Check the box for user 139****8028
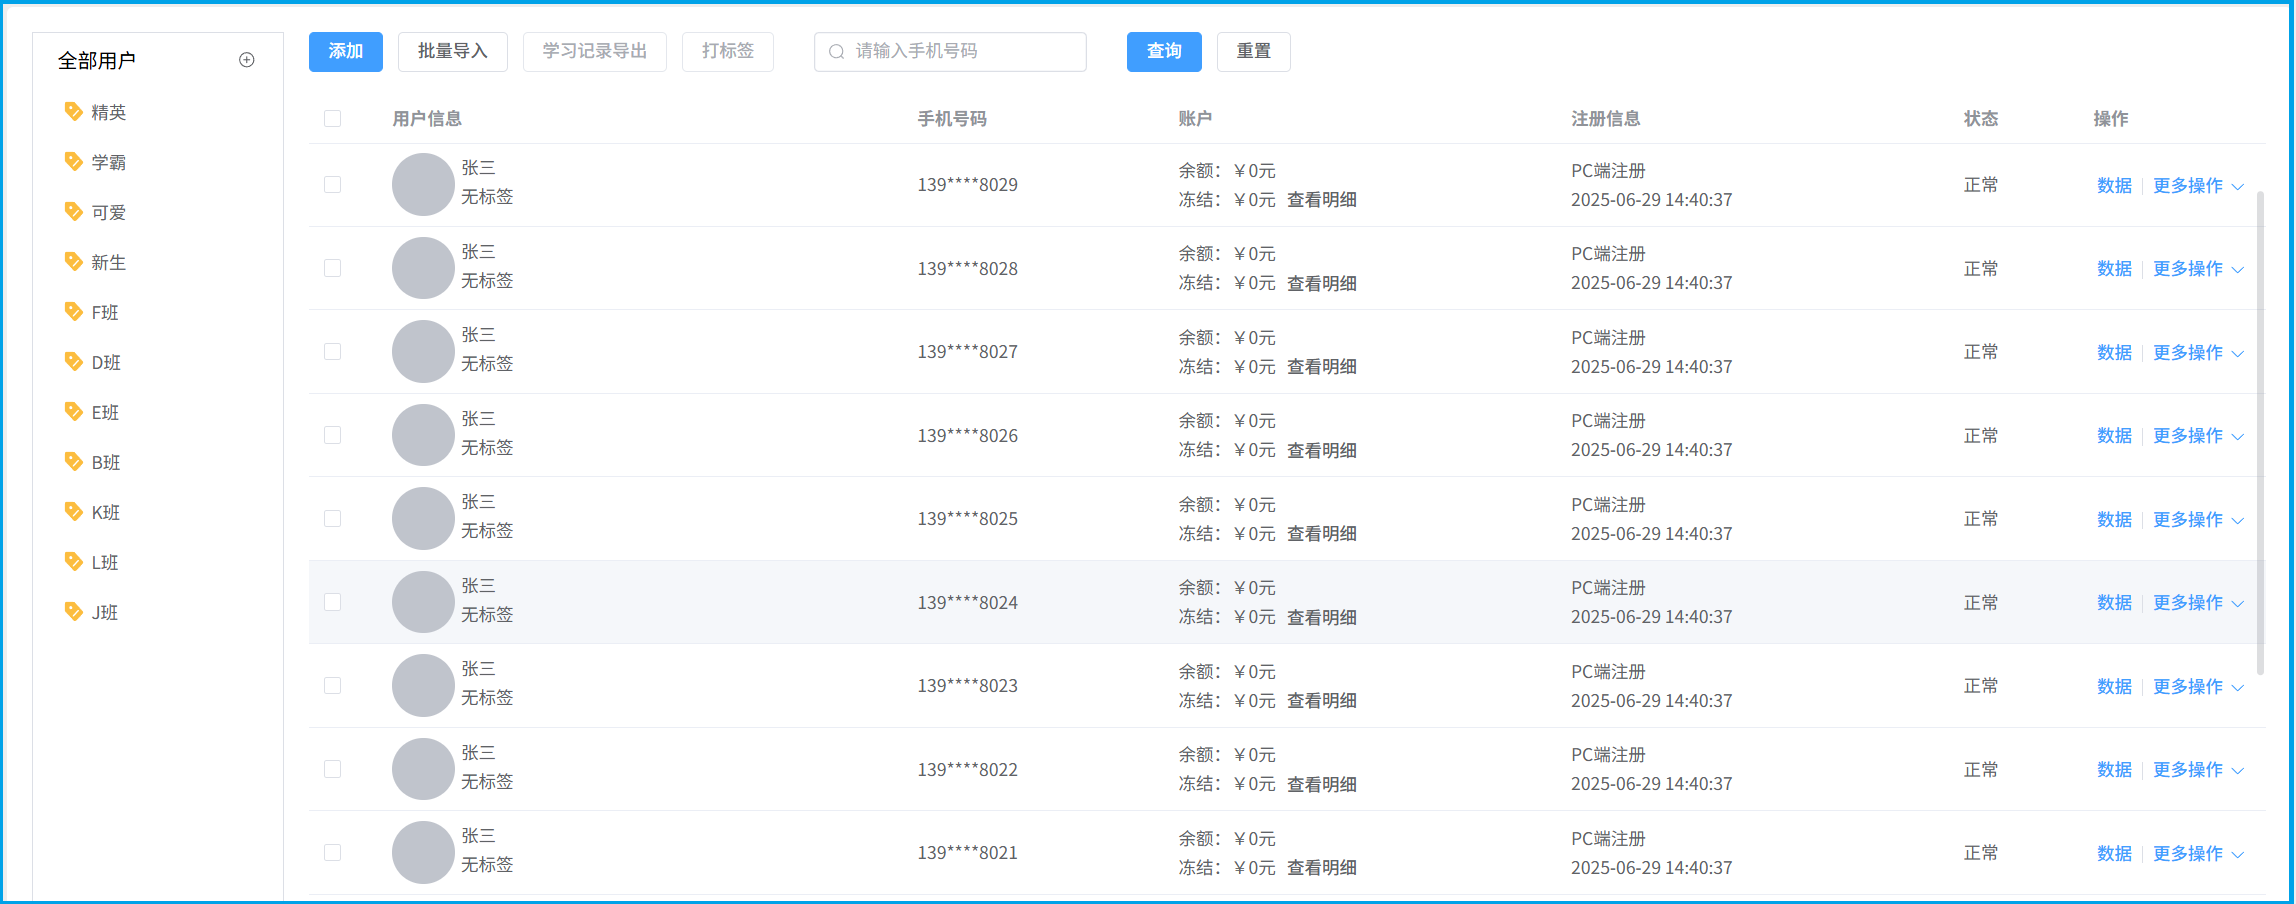The image size is (2296, 904). [333, 268]
